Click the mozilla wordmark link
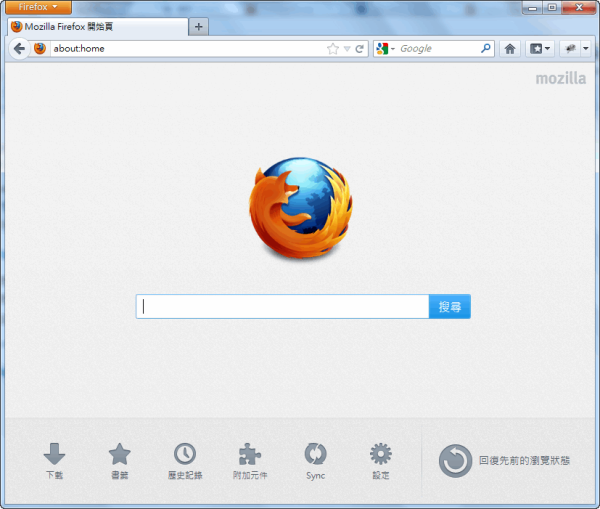Image resolution: width=600 pixels, height=509 pixels. tap(561, 78)
